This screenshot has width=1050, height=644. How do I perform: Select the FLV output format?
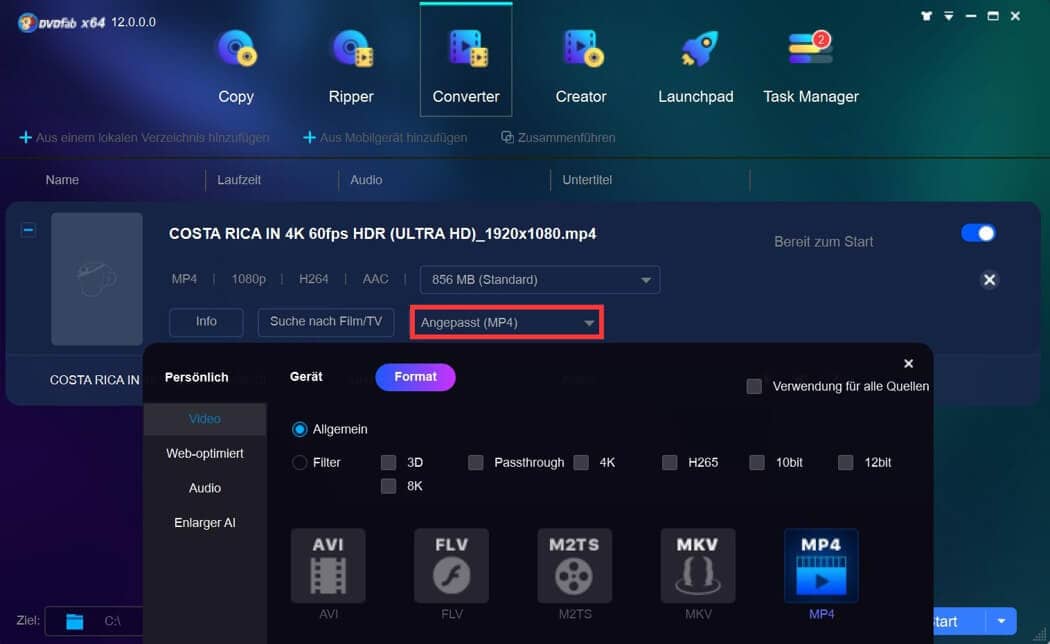(451, 565)
